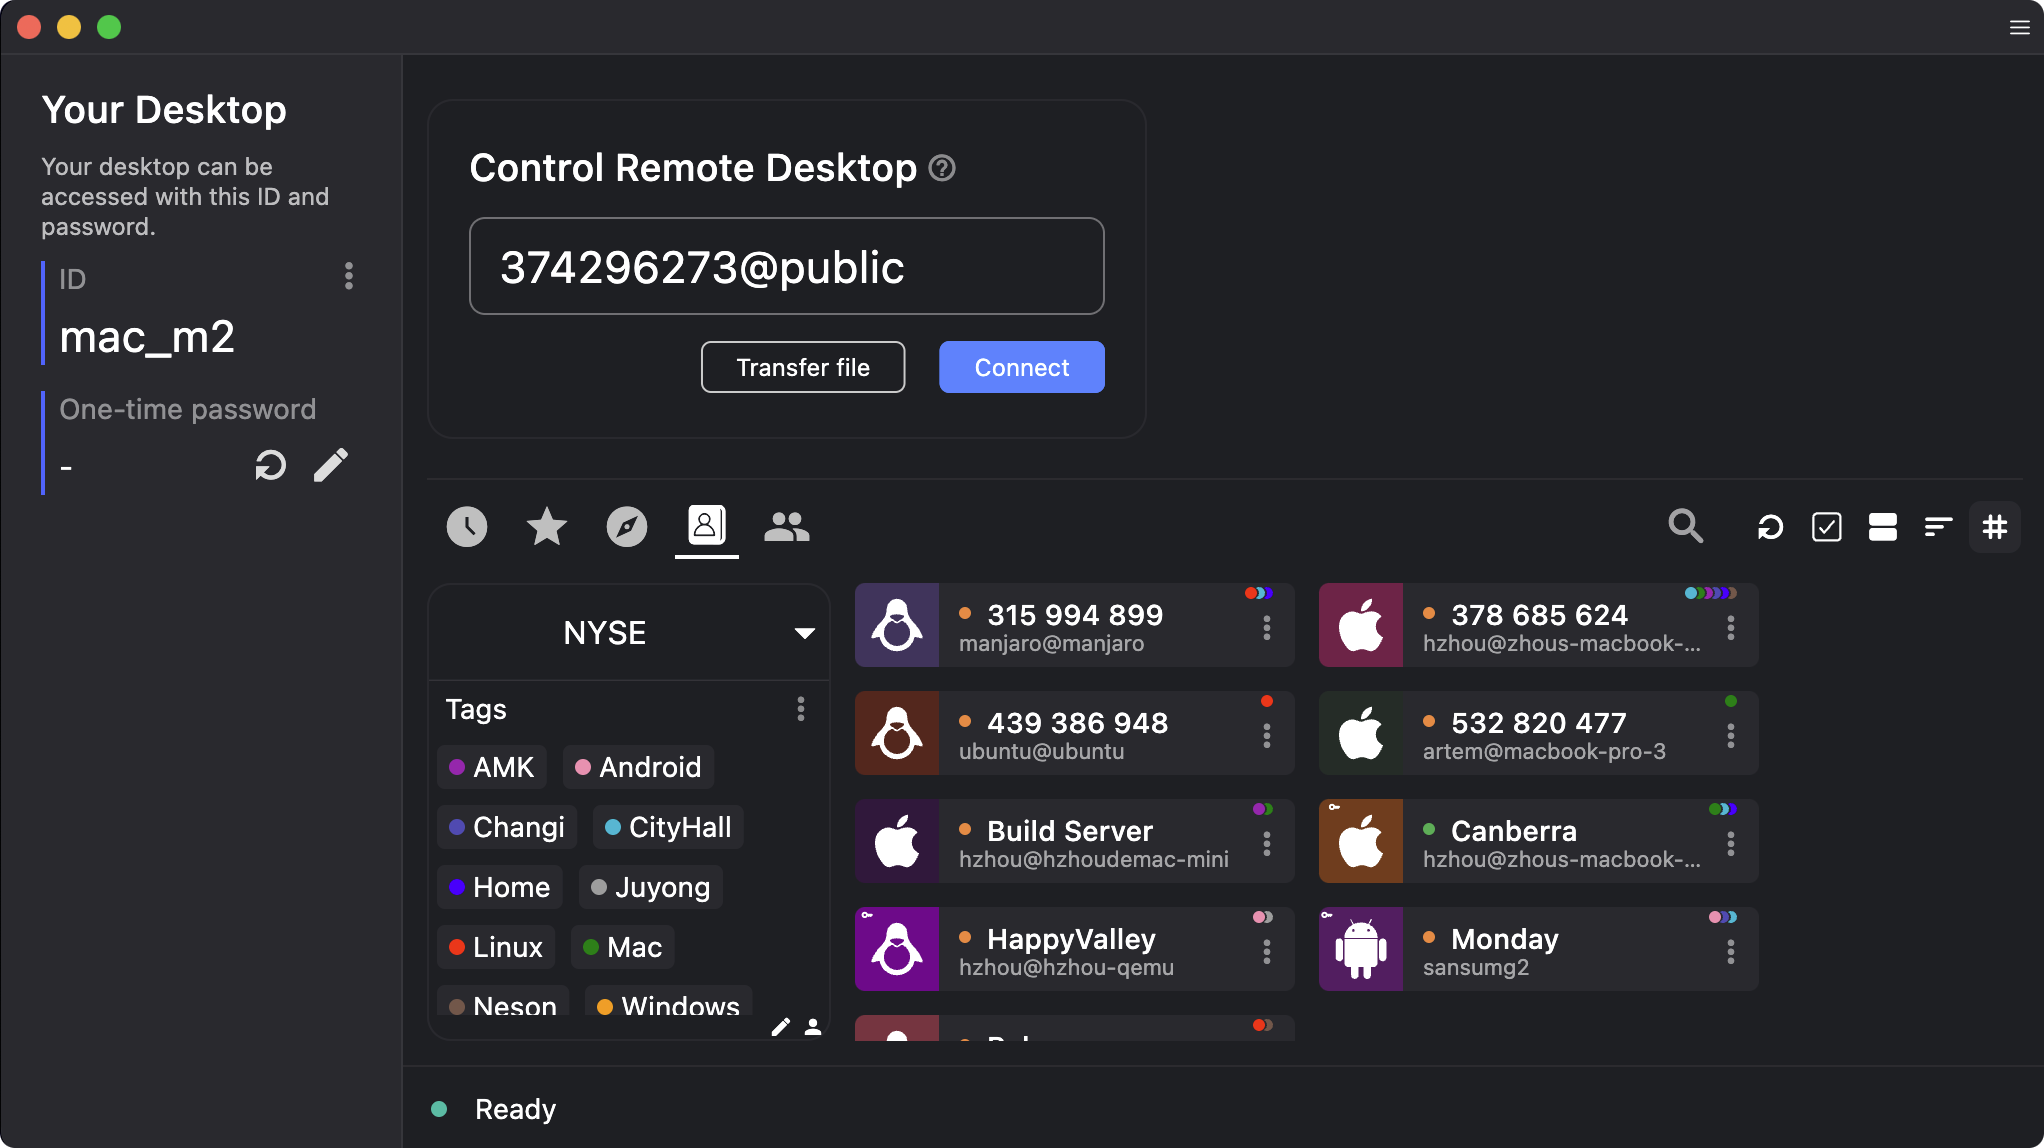Select the purple AMK tag chip
This screenshot has width=2044, height=1148.
coord(492,767)
